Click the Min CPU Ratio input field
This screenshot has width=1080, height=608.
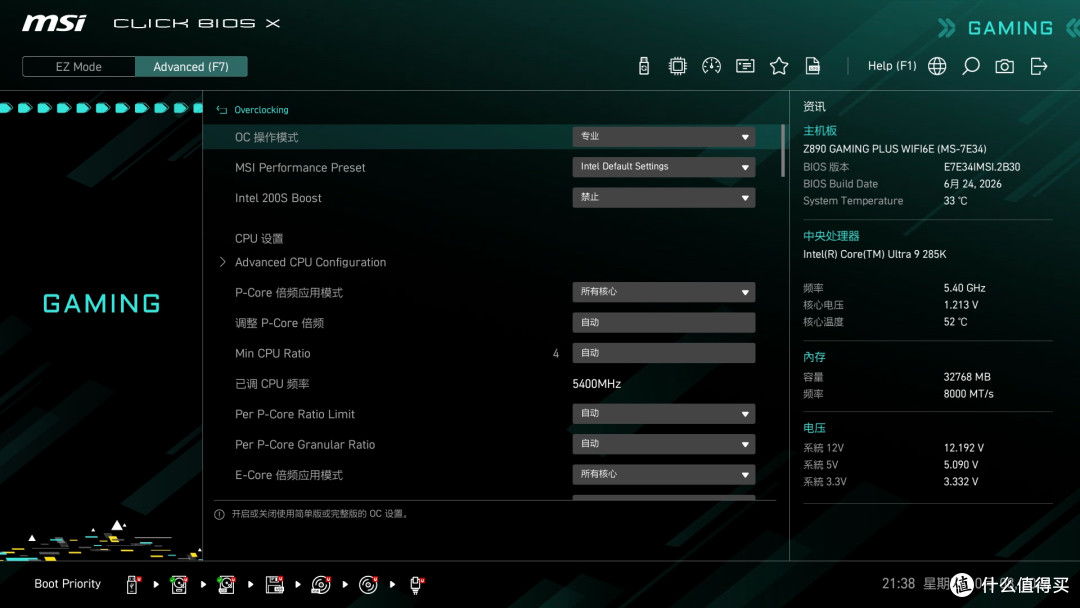pos(663,353)
